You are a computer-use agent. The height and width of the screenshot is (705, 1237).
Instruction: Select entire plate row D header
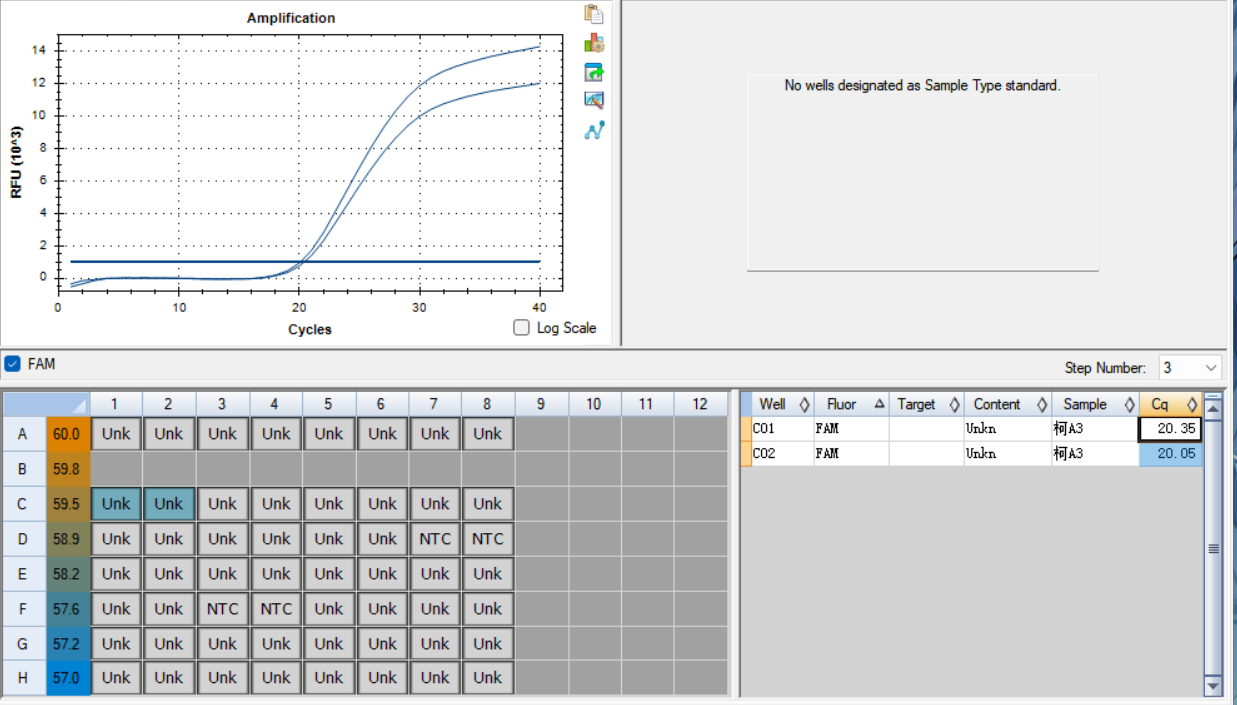(22, 539)
